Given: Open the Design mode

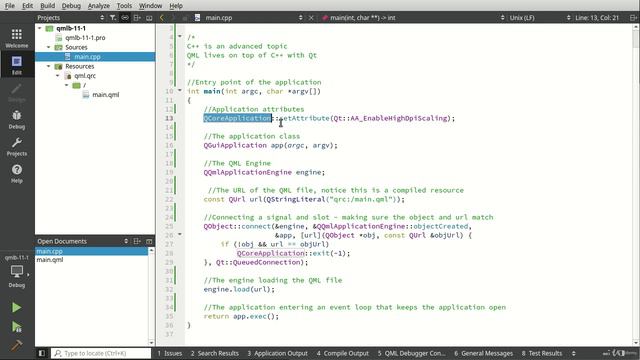Looking at the screenshot, I should pyautogui.click(x=17, y=93).
